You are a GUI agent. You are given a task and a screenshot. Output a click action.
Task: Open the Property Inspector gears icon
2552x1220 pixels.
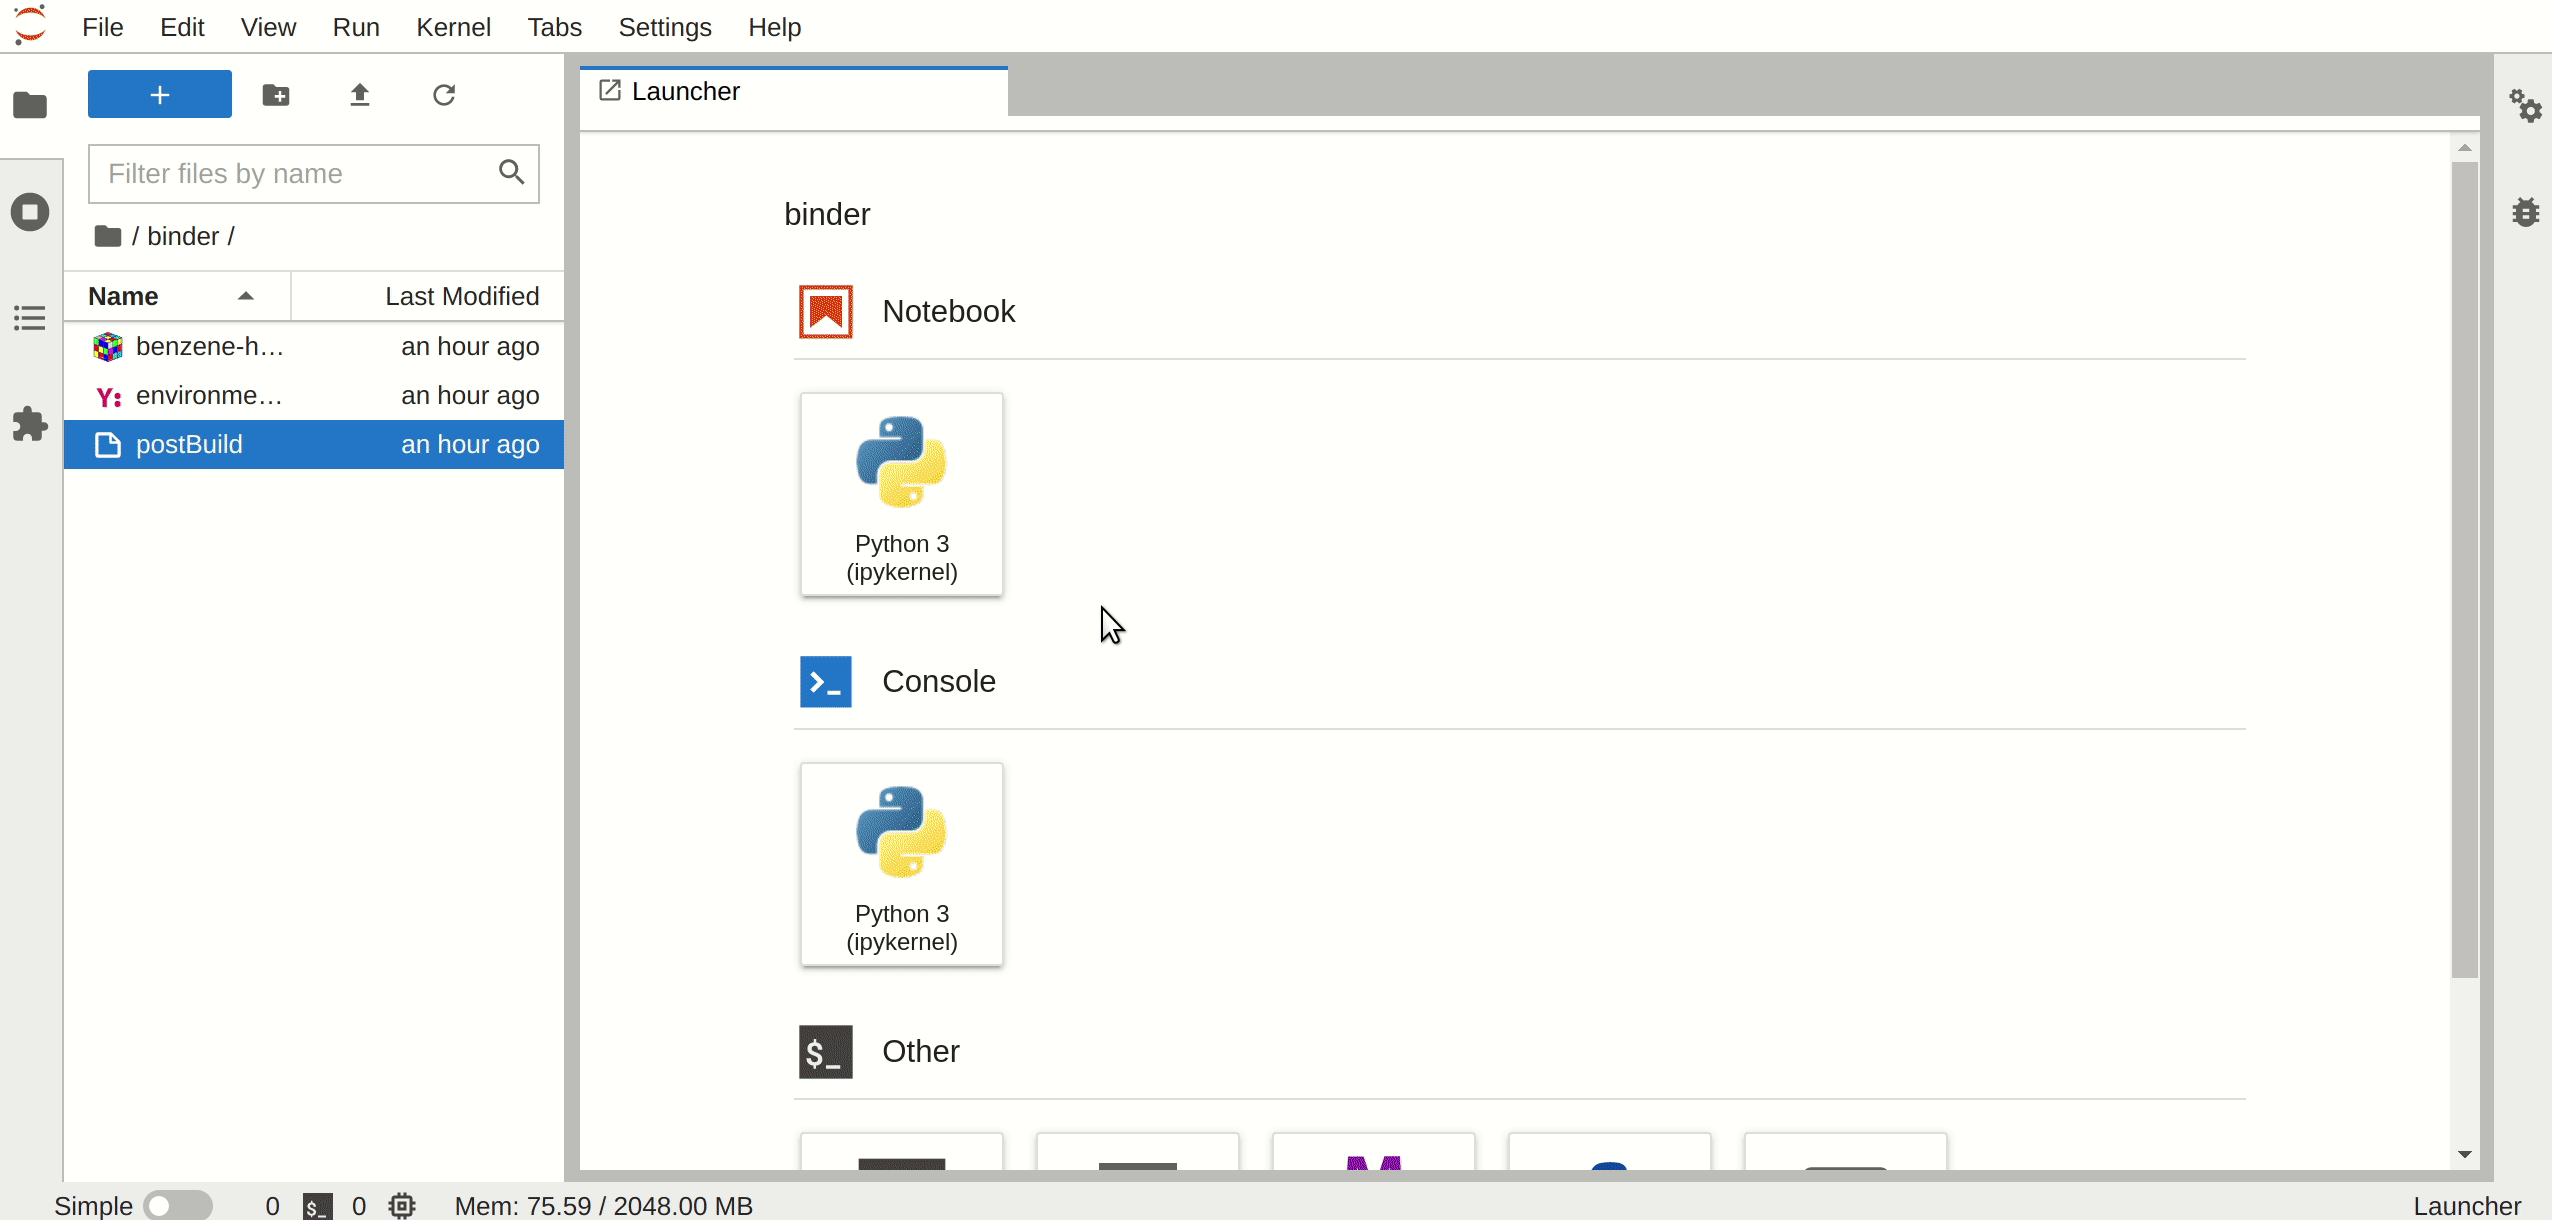2524,106
